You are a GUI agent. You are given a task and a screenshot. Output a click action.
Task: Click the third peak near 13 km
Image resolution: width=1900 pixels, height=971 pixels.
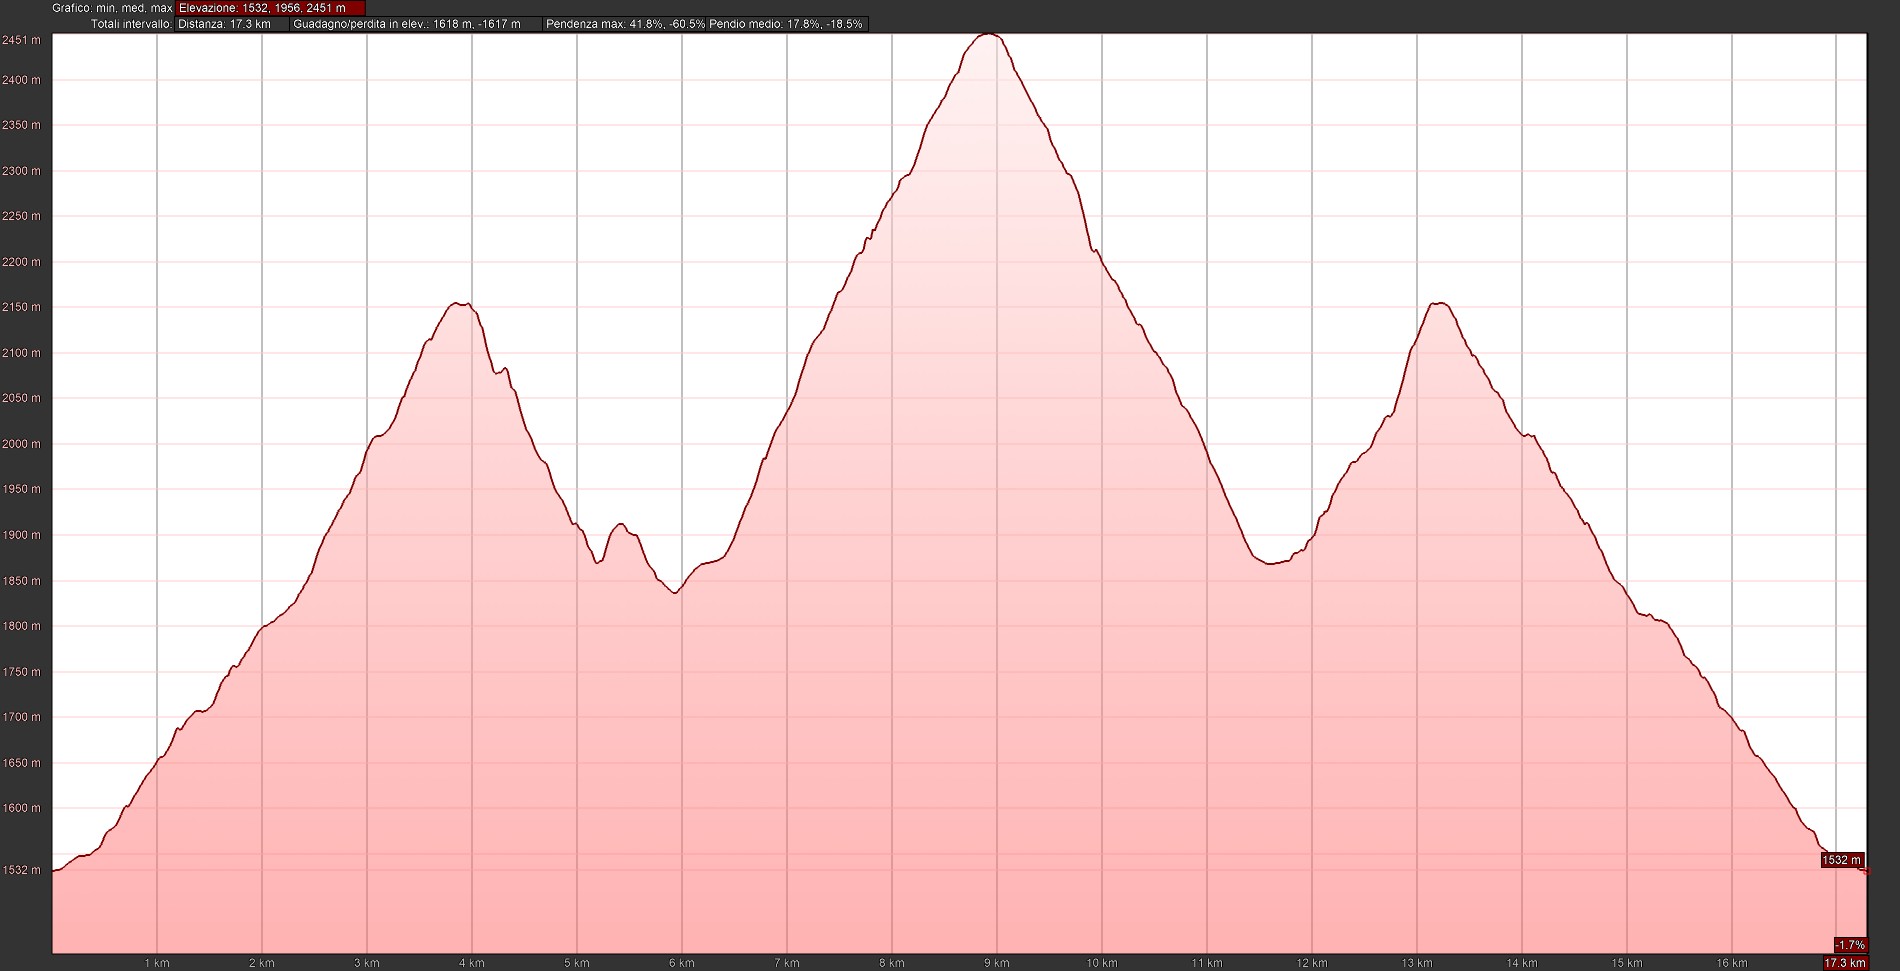[x=1438, y=303]
